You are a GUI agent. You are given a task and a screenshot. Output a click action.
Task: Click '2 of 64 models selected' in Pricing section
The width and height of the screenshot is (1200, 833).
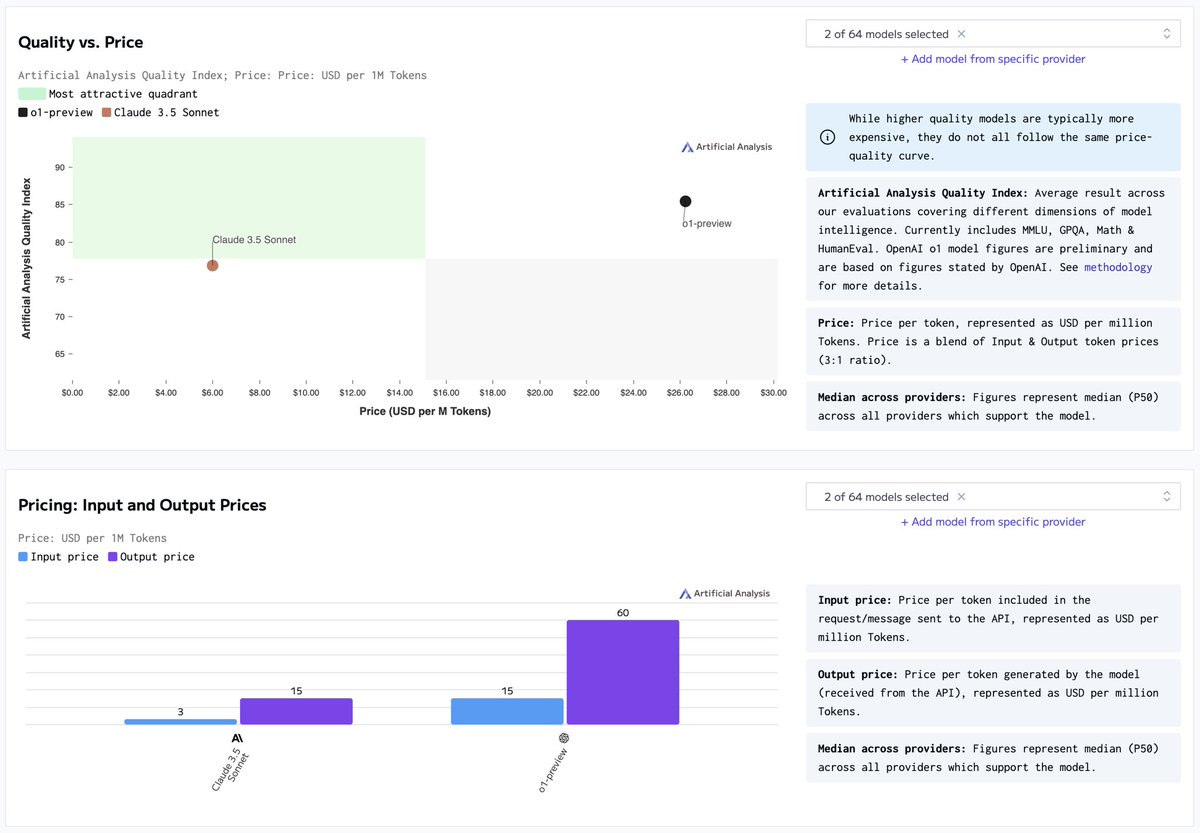[x=886, y=497]
